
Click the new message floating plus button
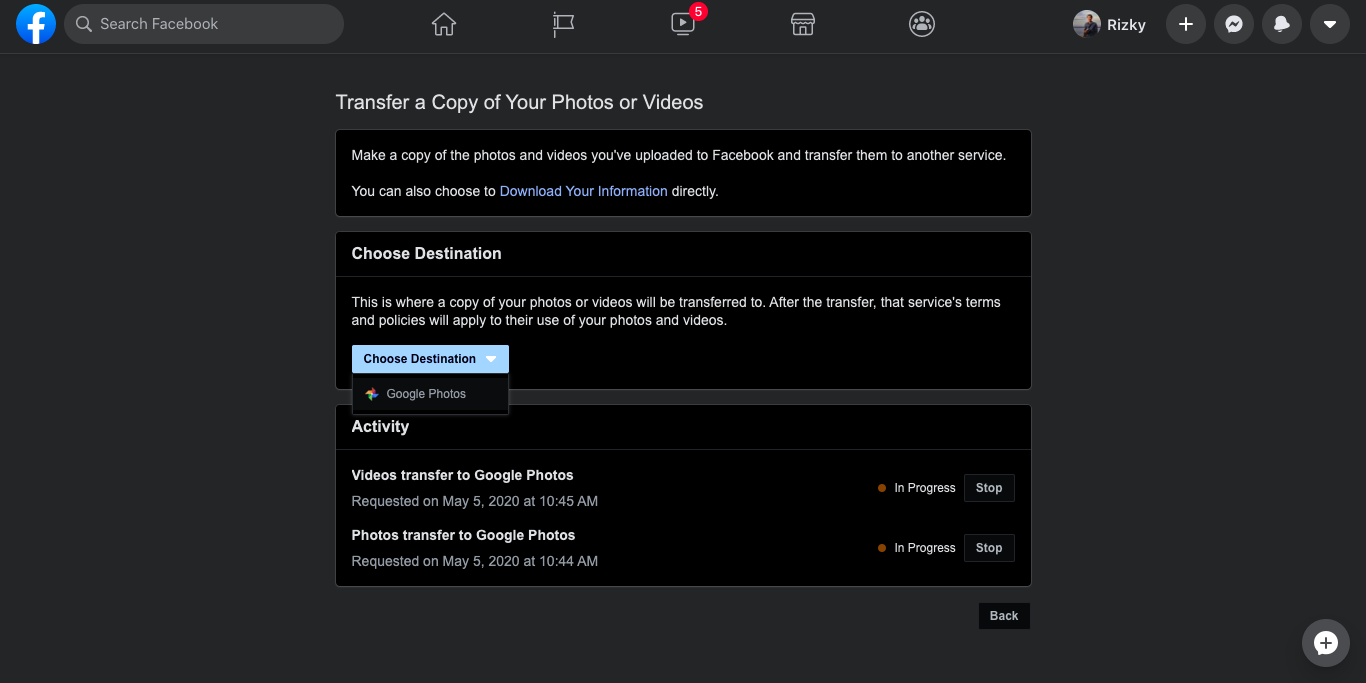[1326, 643]
